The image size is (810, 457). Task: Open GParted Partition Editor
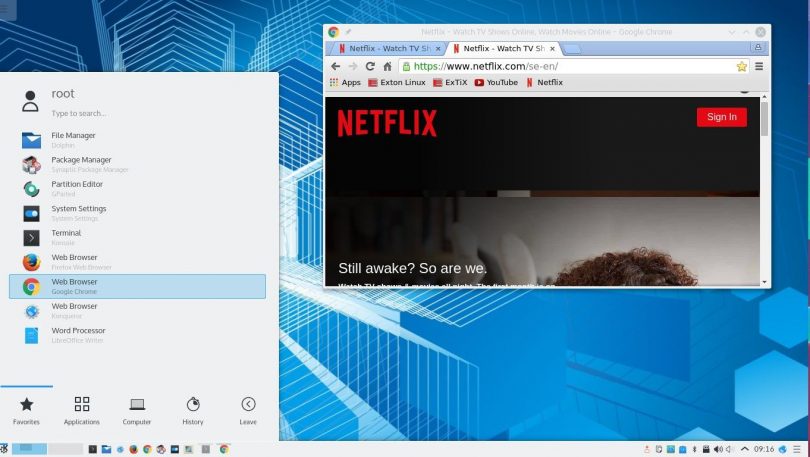[137, 188]
